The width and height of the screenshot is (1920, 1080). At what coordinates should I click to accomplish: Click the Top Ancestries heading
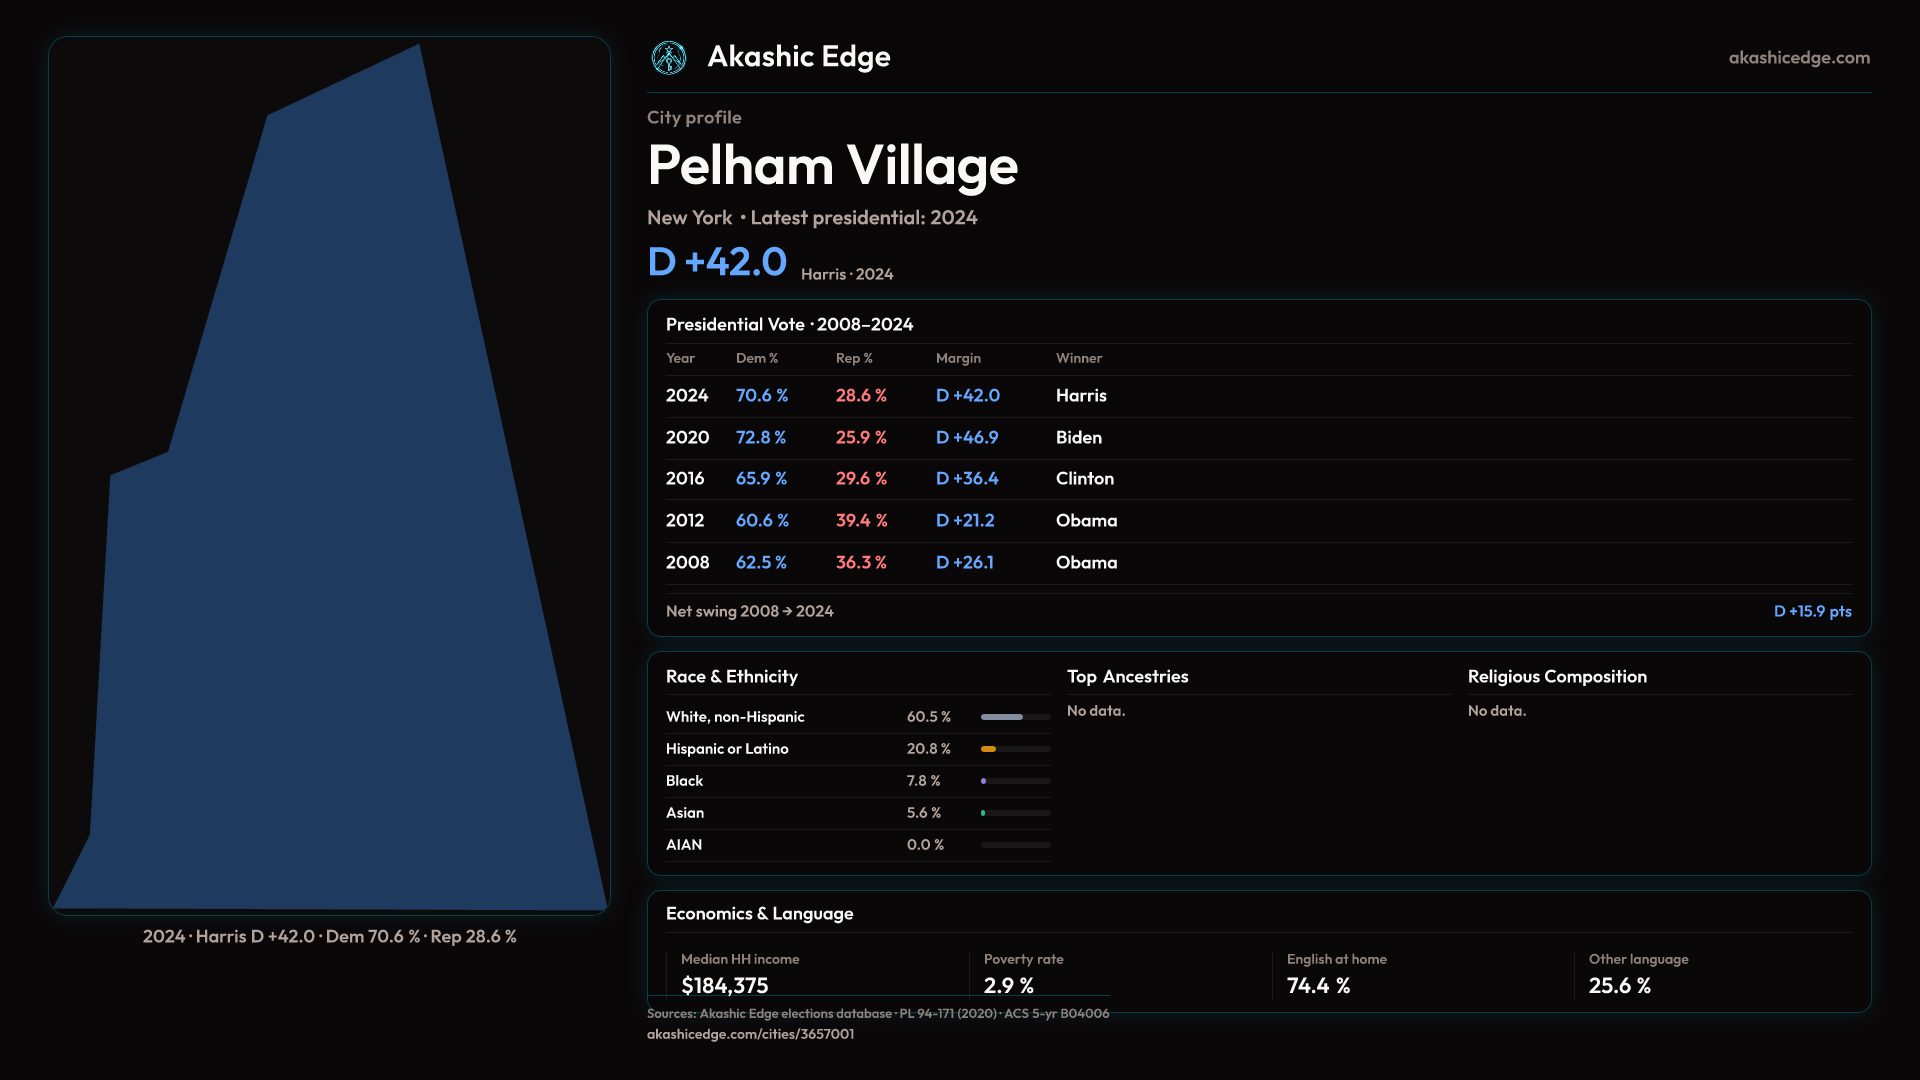(1127, 677)
